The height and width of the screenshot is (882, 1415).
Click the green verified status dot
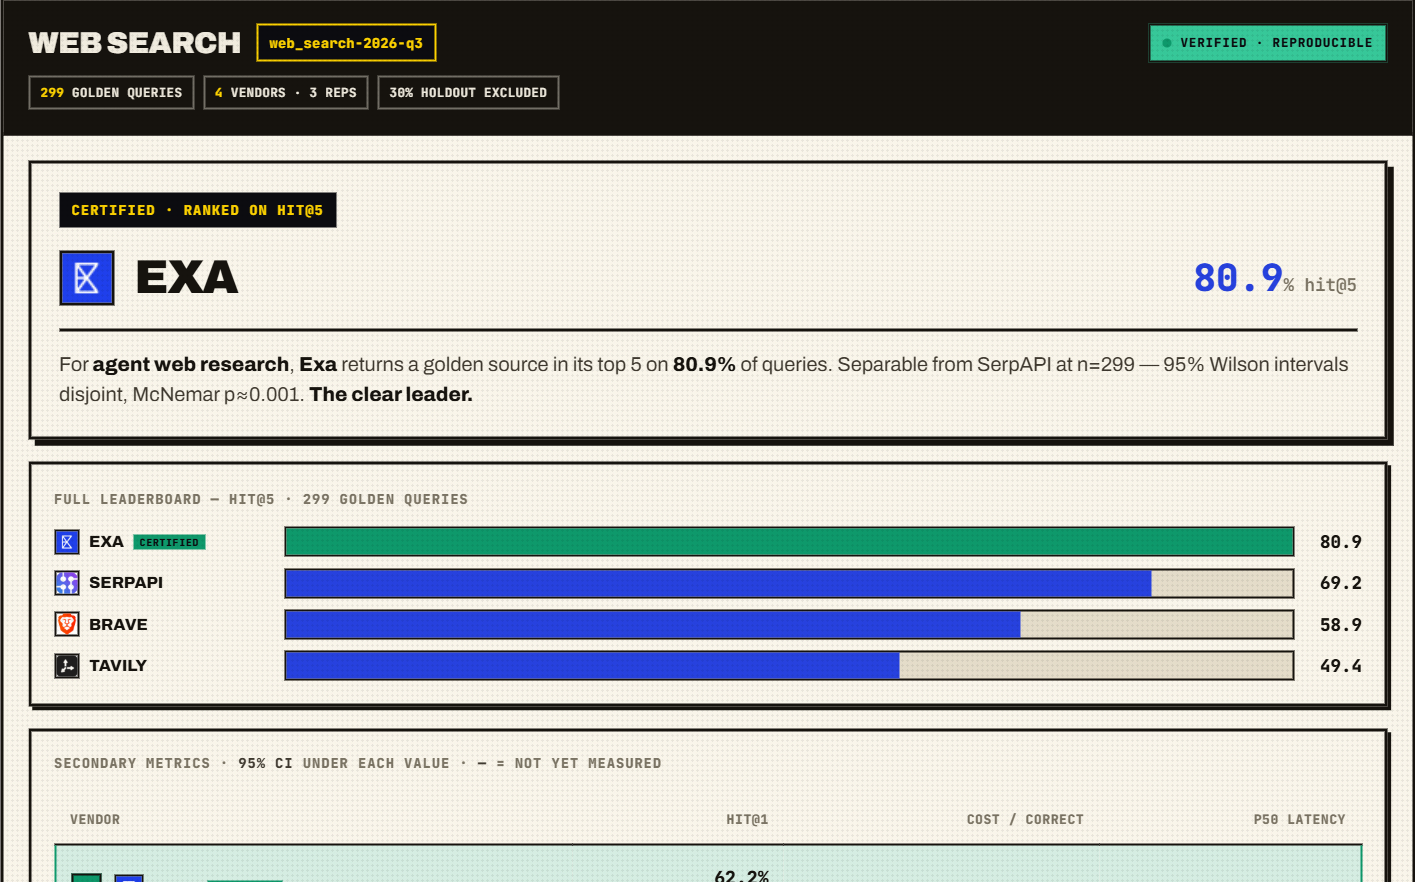coord(1167,43)
